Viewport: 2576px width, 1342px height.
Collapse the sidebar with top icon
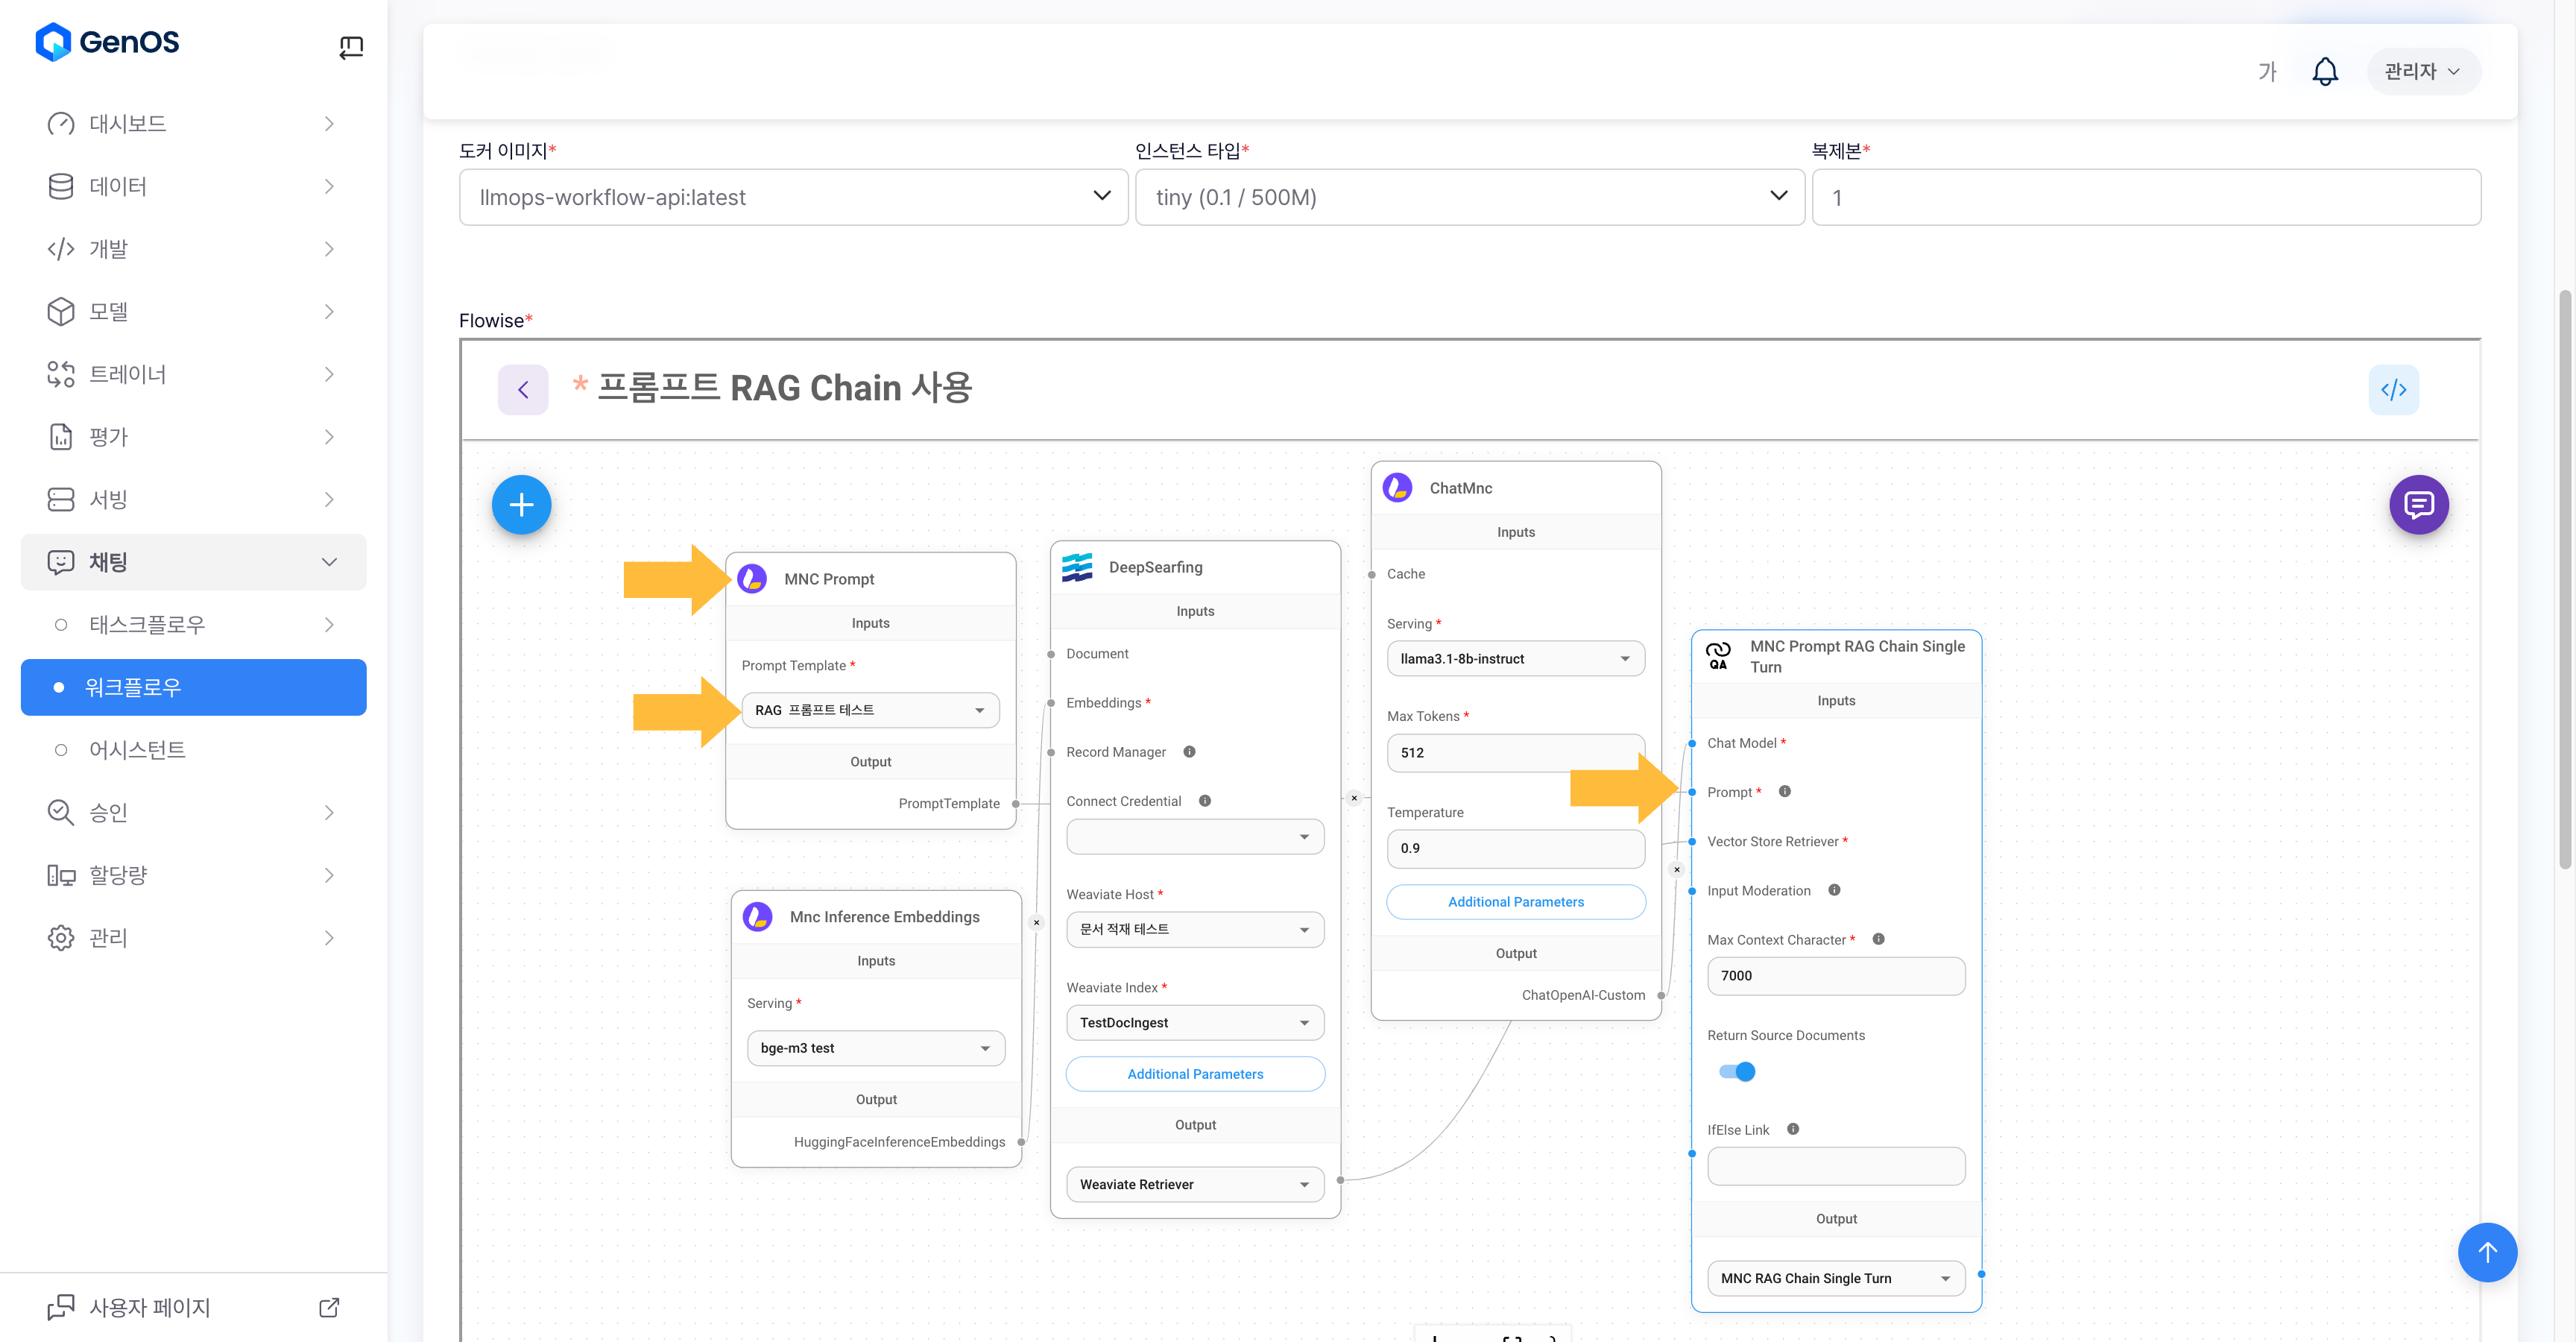(x=351, y=47)
